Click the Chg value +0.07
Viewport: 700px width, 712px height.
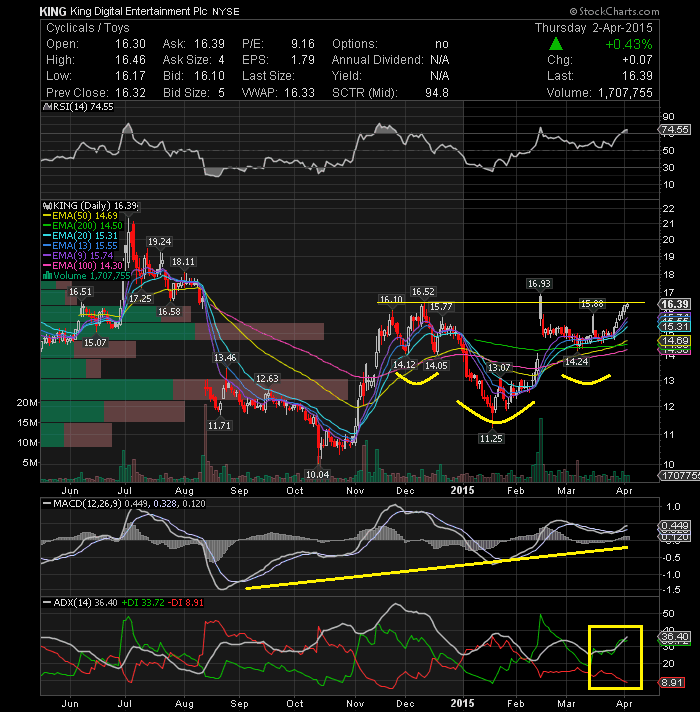pyautogui.click(x=637, y=60)
